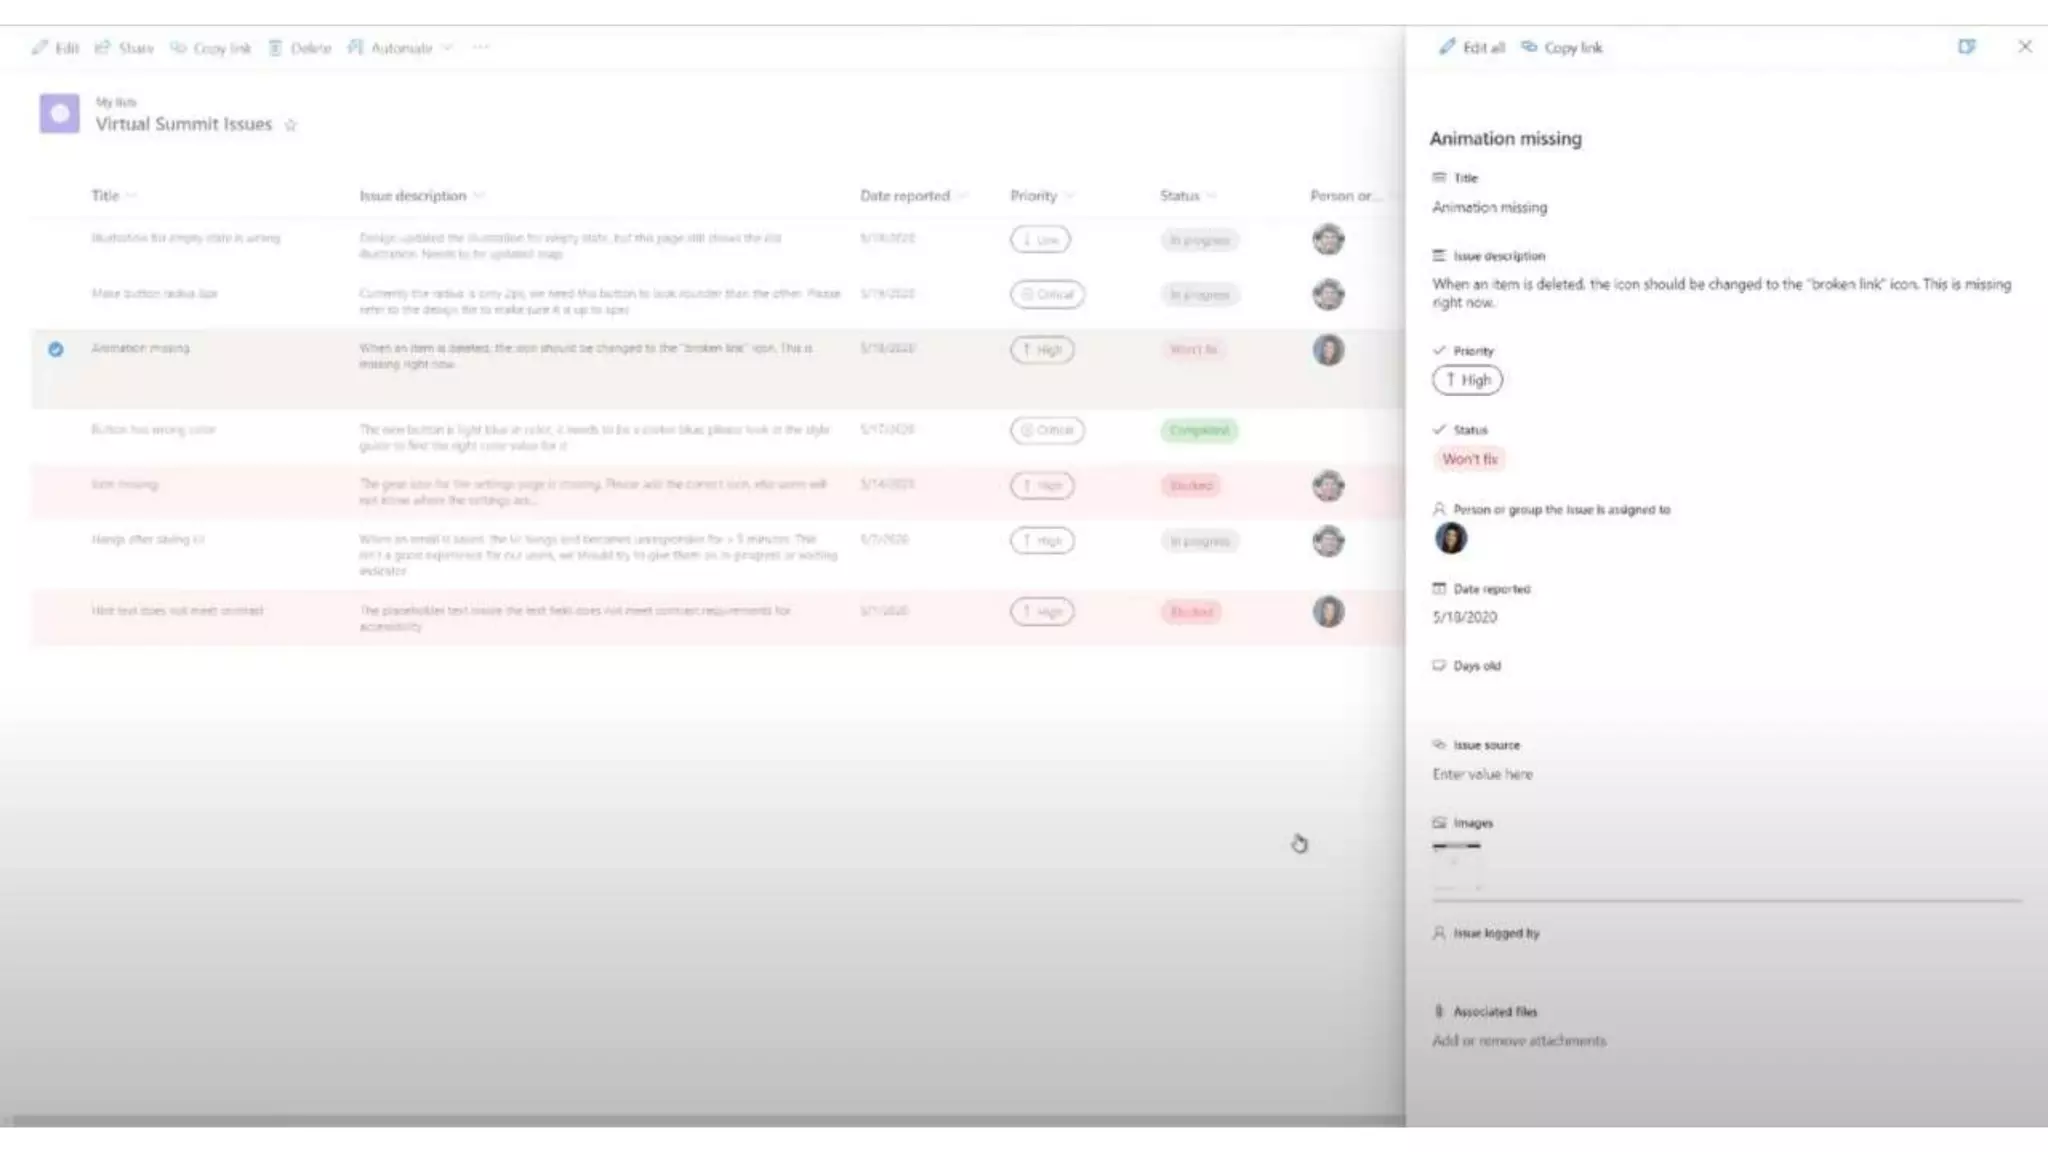Viewport: 2048px width, 1152px height.
Task: Favorite the list with the star icon
Action: tap(291, 125)
